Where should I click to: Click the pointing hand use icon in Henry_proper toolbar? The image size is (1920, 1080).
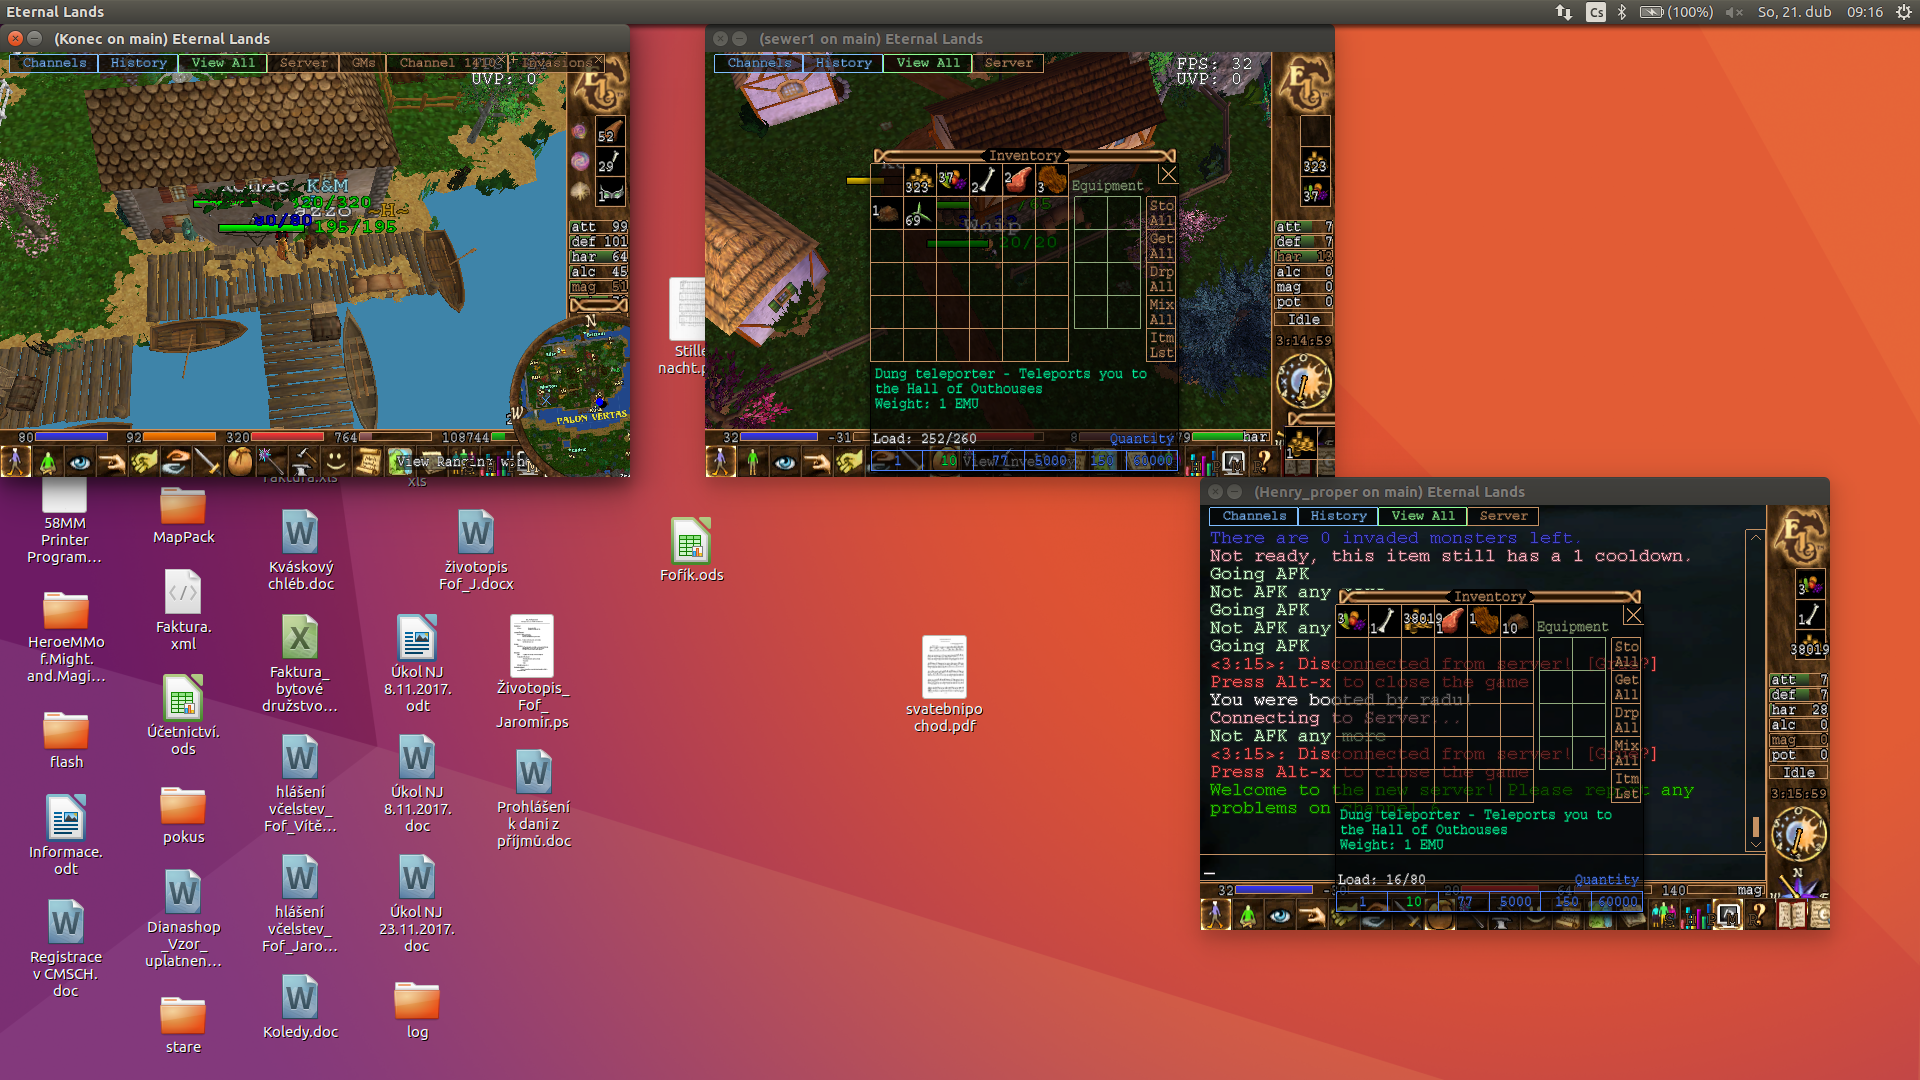point(1311,915)
